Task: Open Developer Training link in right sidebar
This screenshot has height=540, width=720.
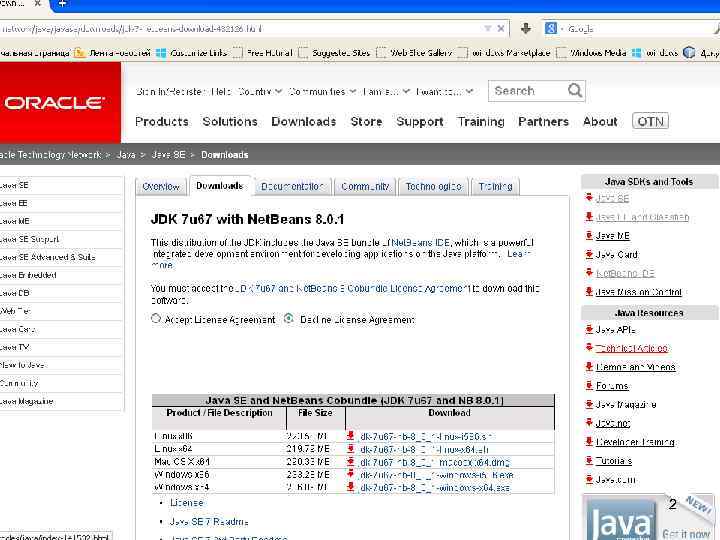Action: point(635,442)
